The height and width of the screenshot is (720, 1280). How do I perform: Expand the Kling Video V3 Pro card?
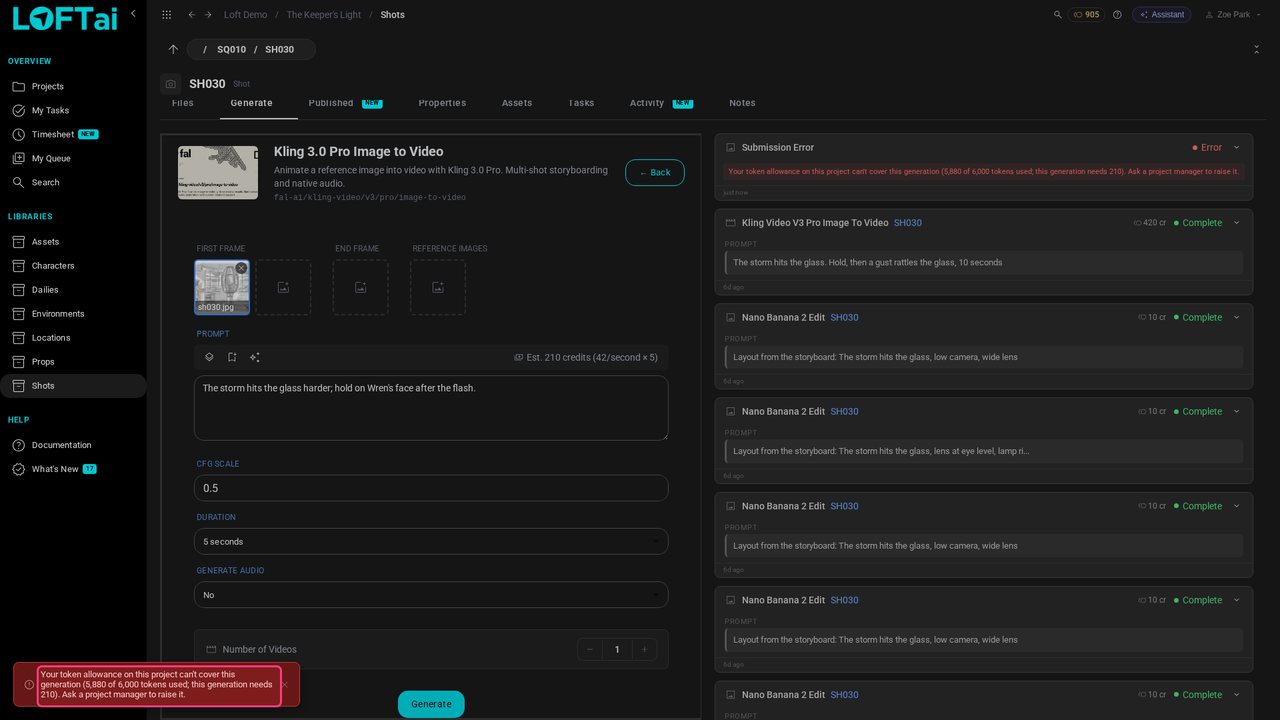tap(1236, 223)
